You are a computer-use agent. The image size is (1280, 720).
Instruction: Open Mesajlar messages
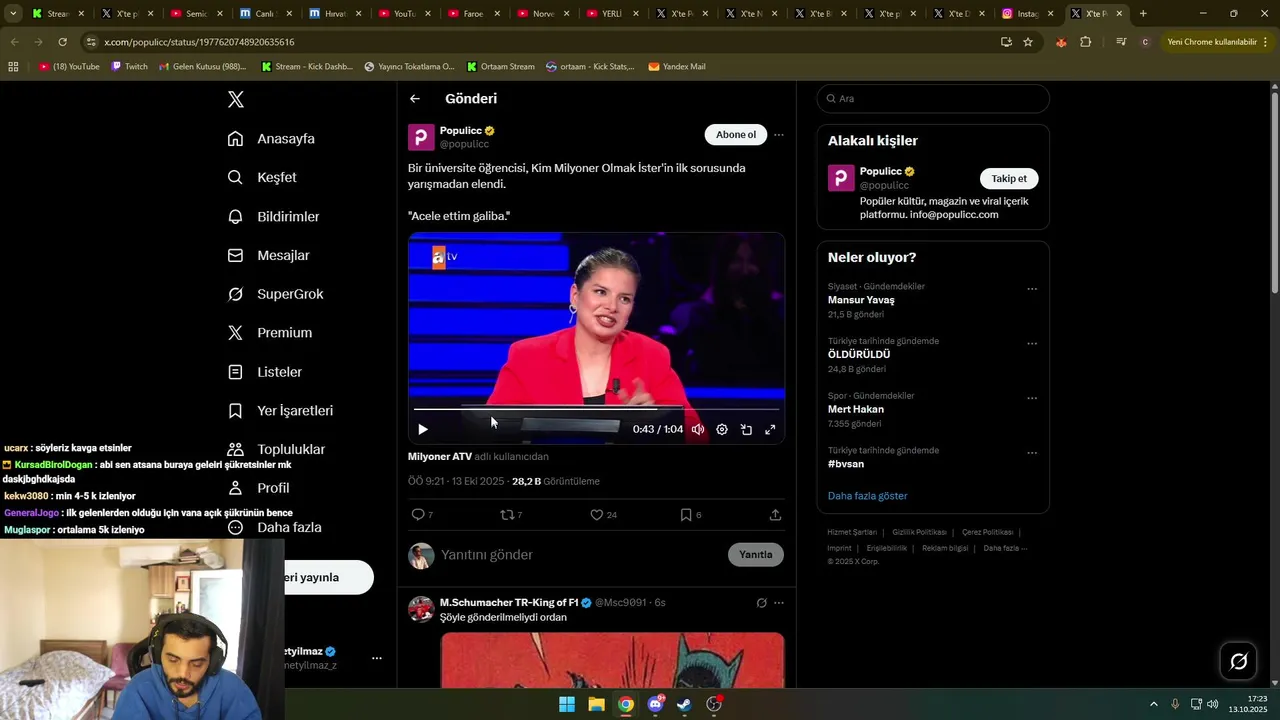coord(268,255)
